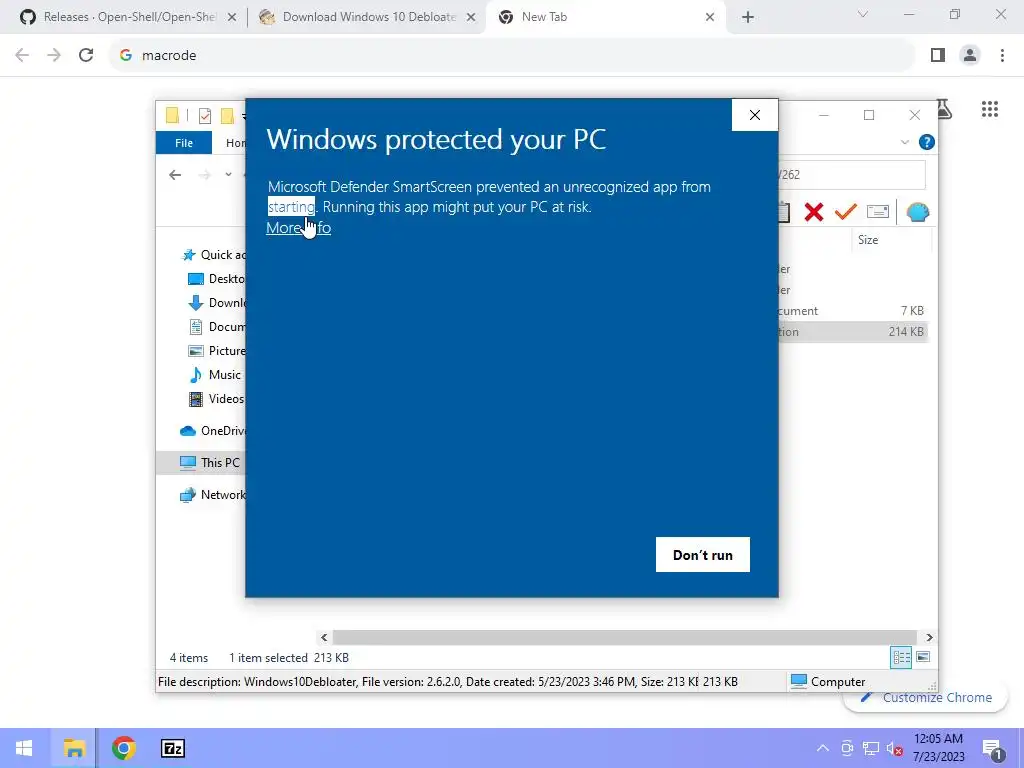Open Explorer Help blue question-mark icon
This screenshot has height=768, width=1024.
pyautogui.click(x=926, y=142)
